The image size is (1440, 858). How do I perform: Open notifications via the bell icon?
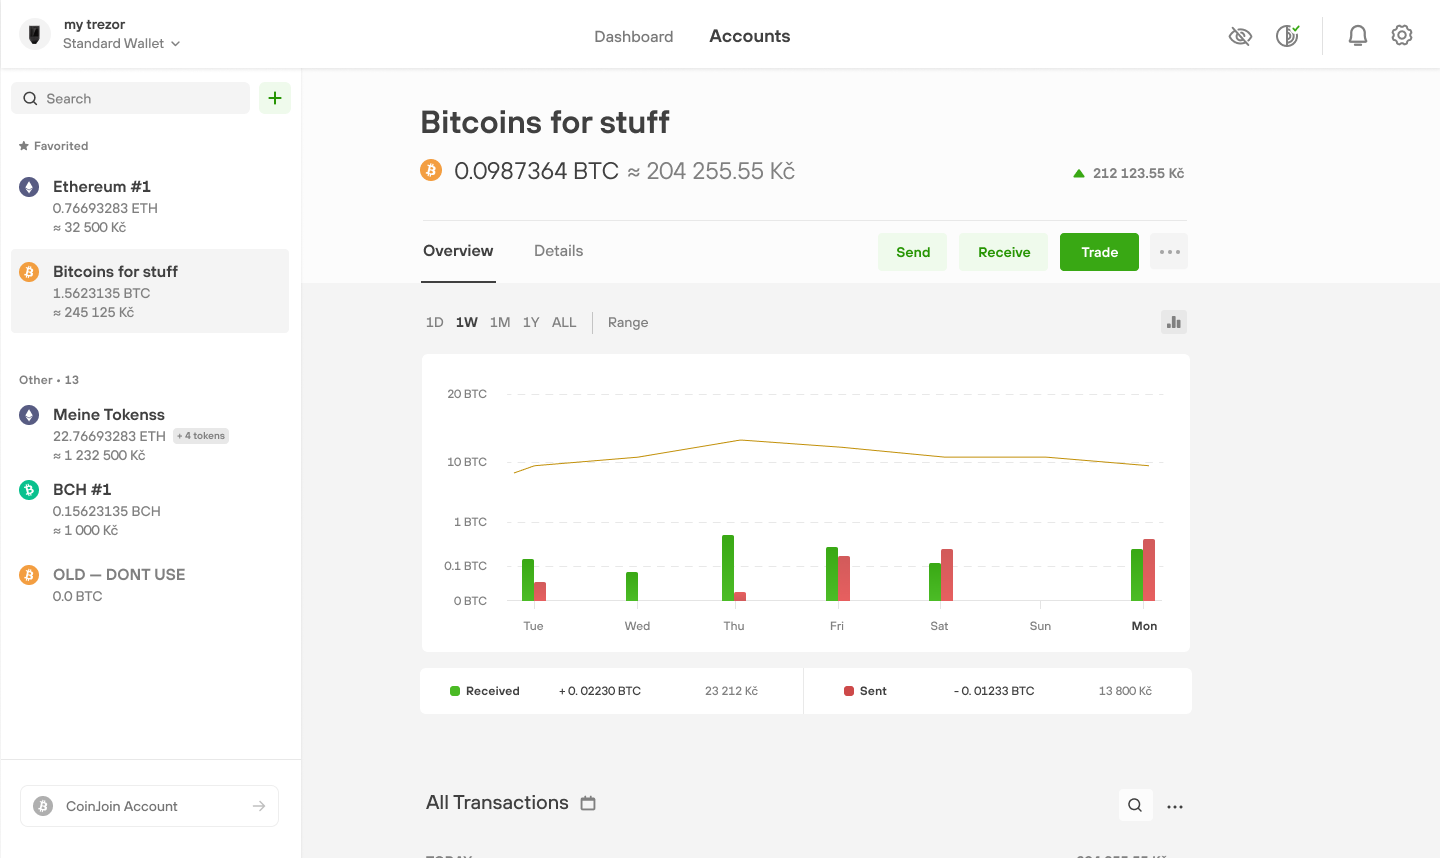click(1358, 35)
